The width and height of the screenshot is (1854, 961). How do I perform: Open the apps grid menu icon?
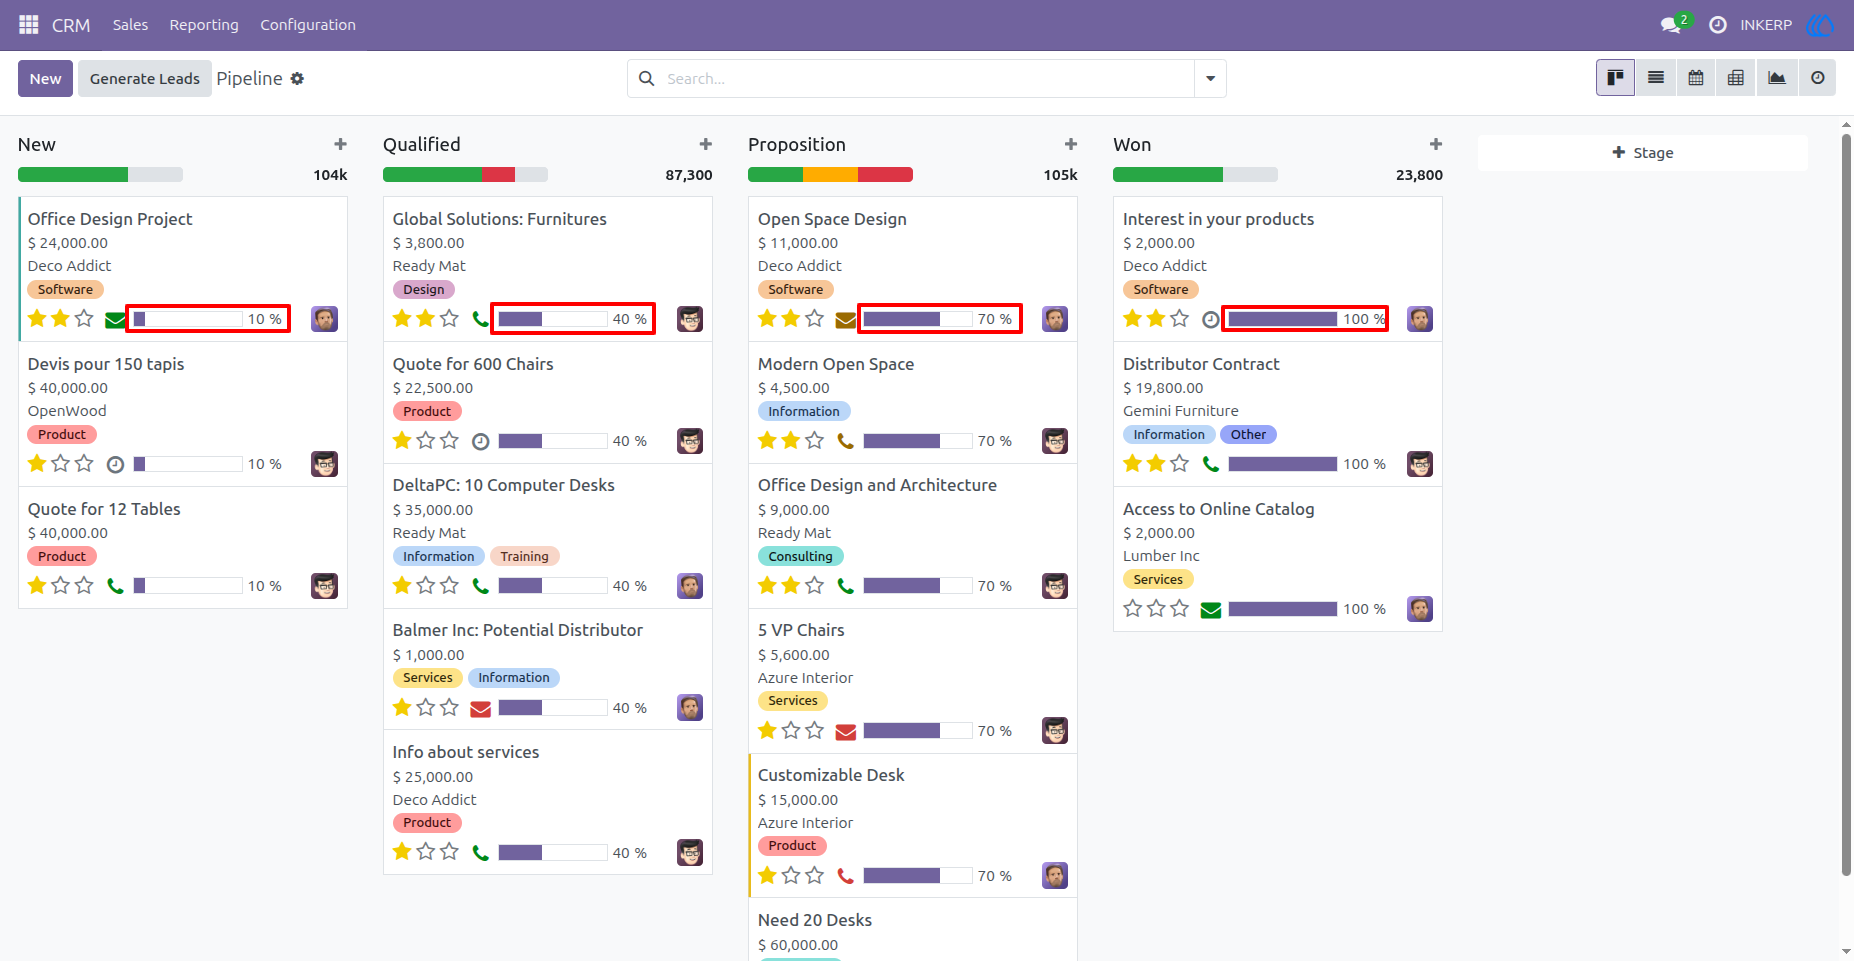29,24
